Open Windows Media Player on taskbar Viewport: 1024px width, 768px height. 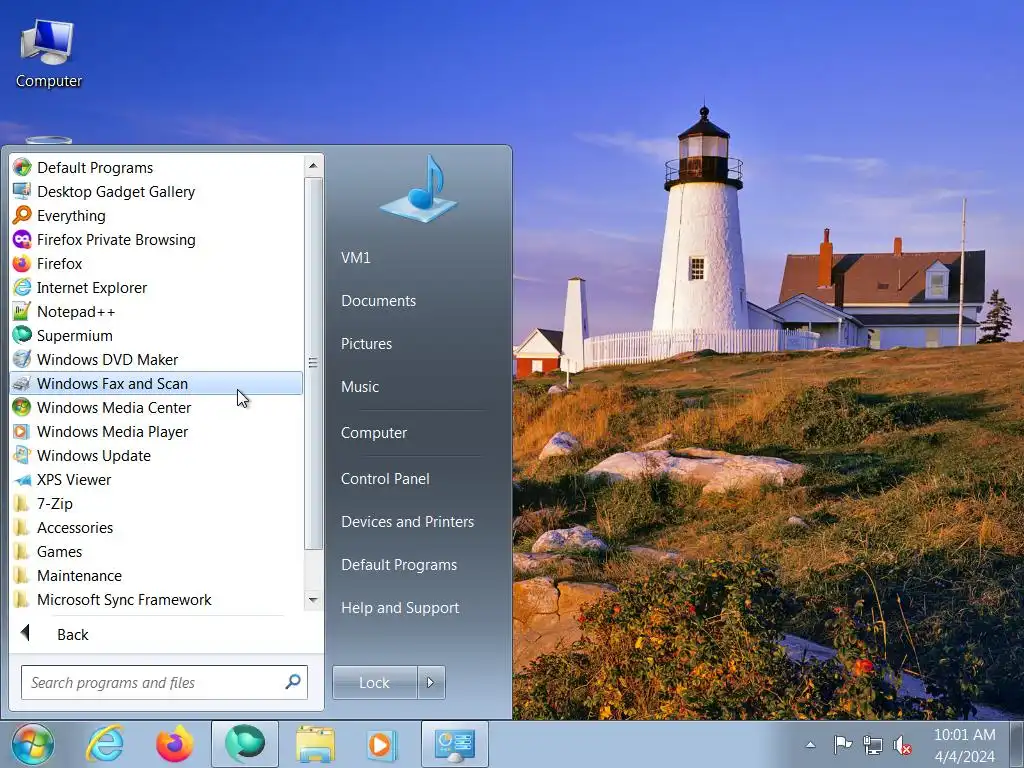(381, 744)
